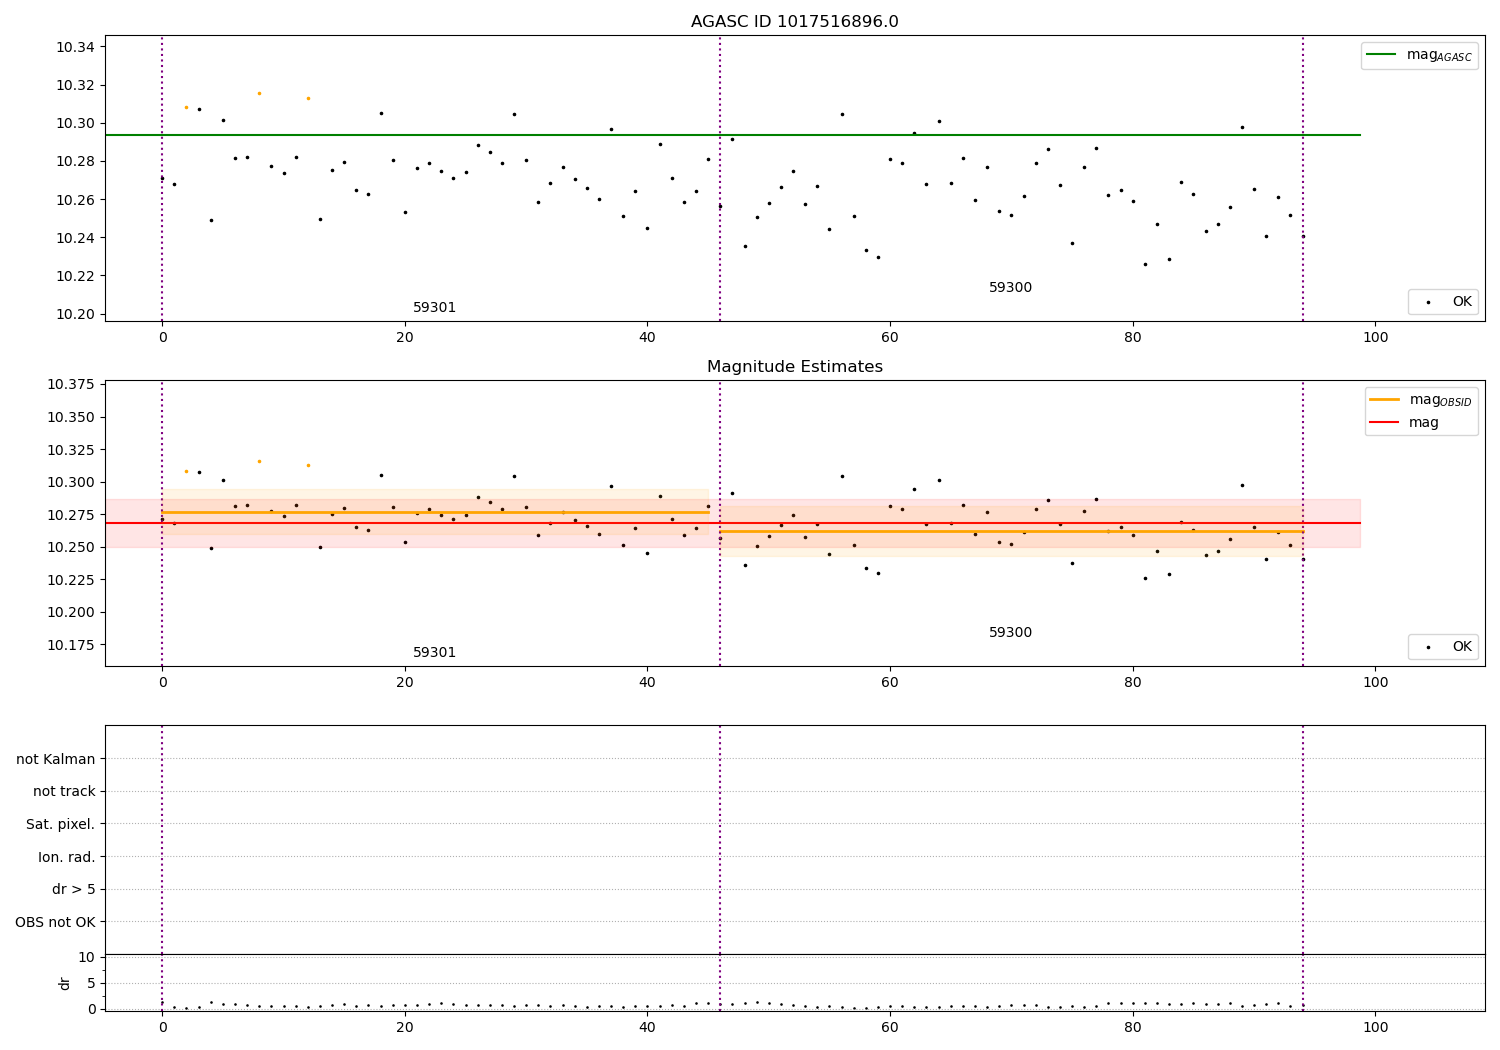Click the "dr > 5" axis label
This screenshot has width=1500, height=1050.
click(x=74, y=889)
